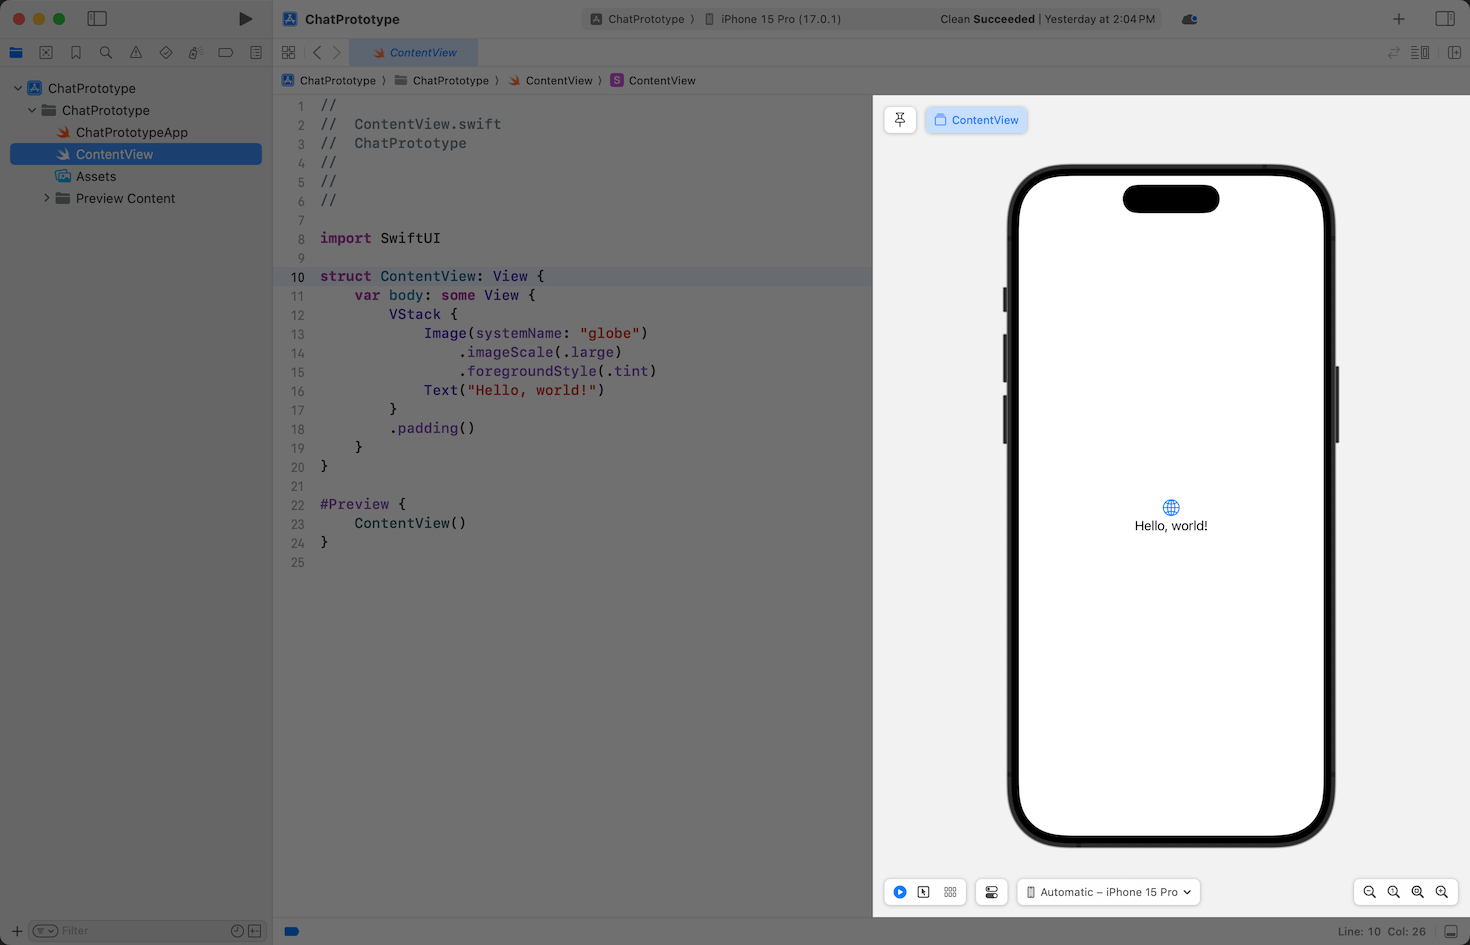Image resolution: width=1470 pixels, height=945 pixels.
Task: Open preview Device Settings controls
Action: pyautogui.click(x=991, y=892)
